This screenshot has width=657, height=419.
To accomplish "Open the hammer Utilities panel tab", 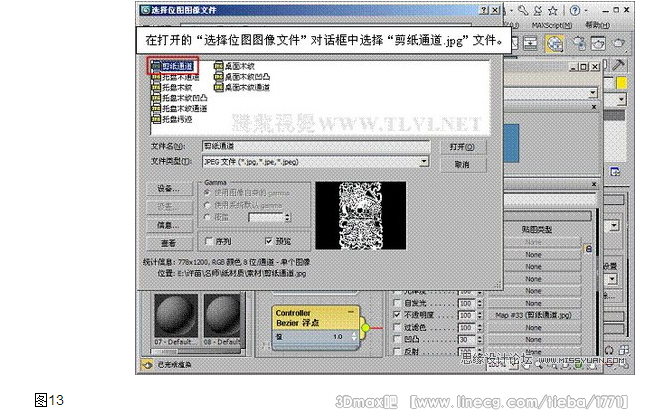I will pyautogui.click(x=618, y=65).
